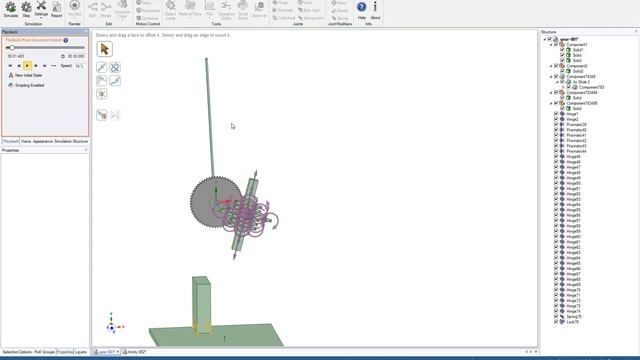Toggle the Hinge74 checkbox

(x=556, y=311)
